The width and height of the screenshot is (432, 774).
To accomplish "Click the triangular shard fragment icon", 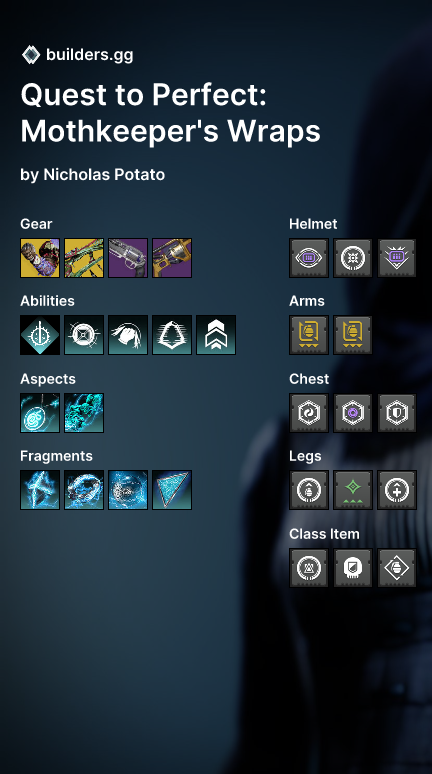I will (172, 490).
